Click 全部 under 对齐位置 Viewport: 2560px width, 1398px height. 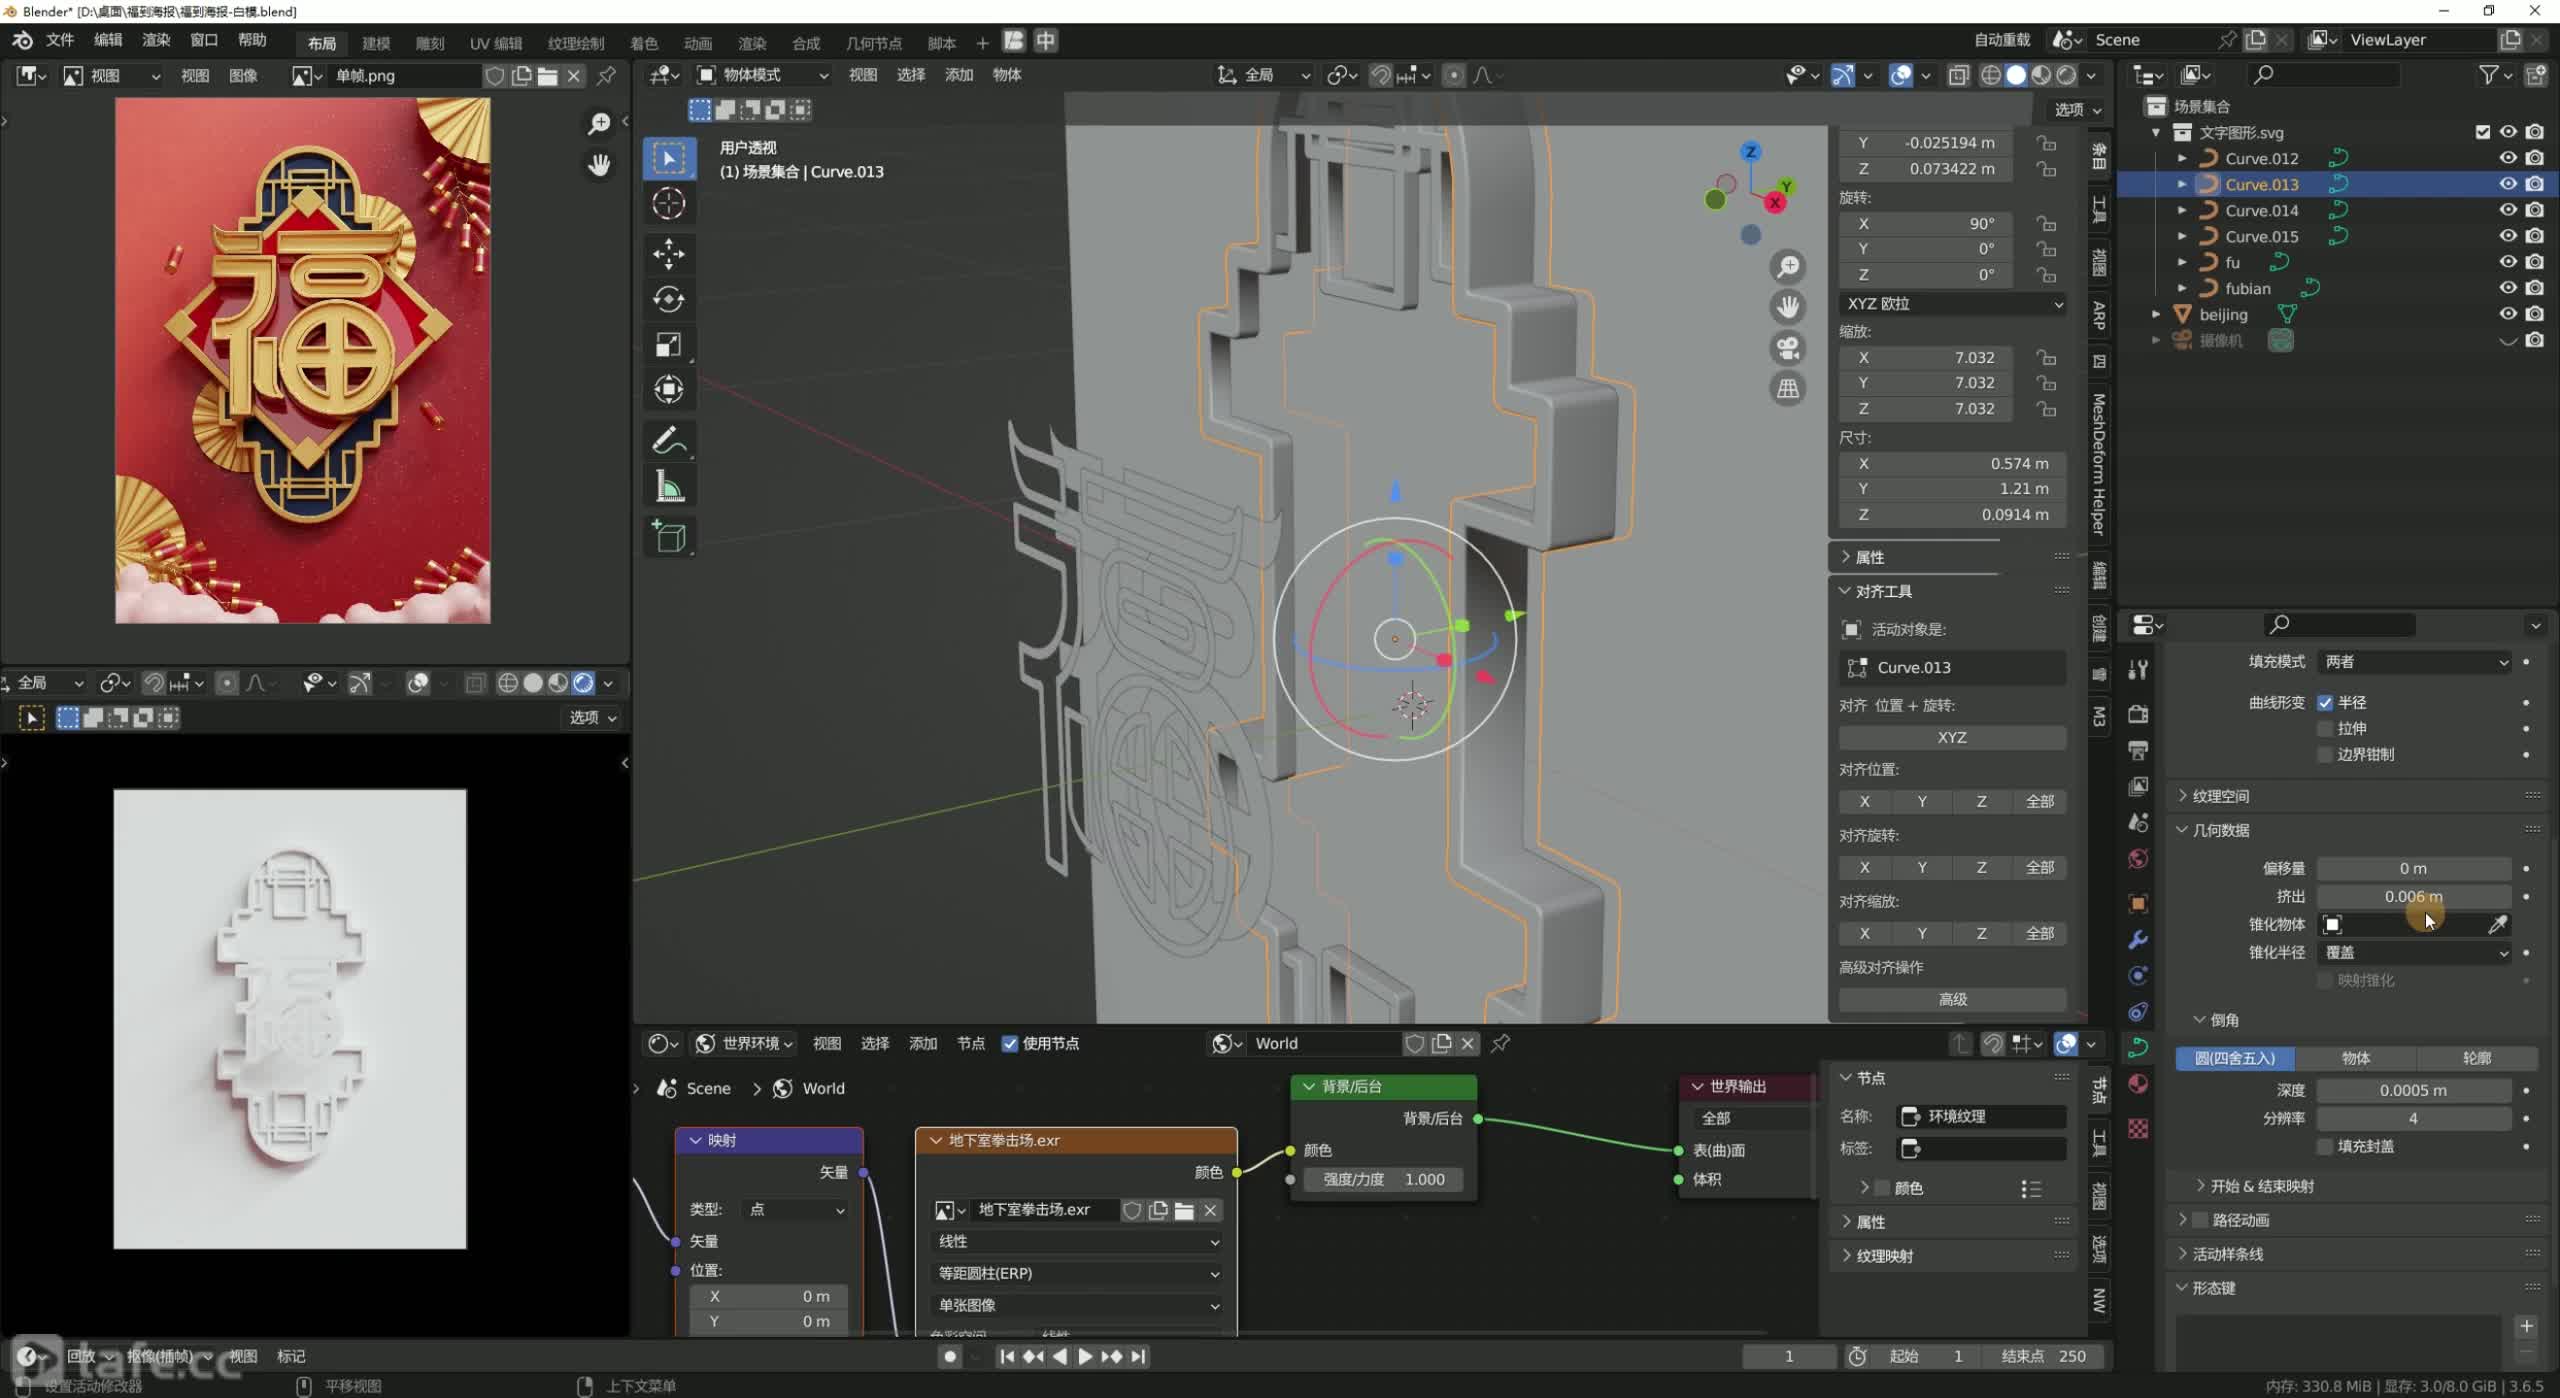(2039, 802)
